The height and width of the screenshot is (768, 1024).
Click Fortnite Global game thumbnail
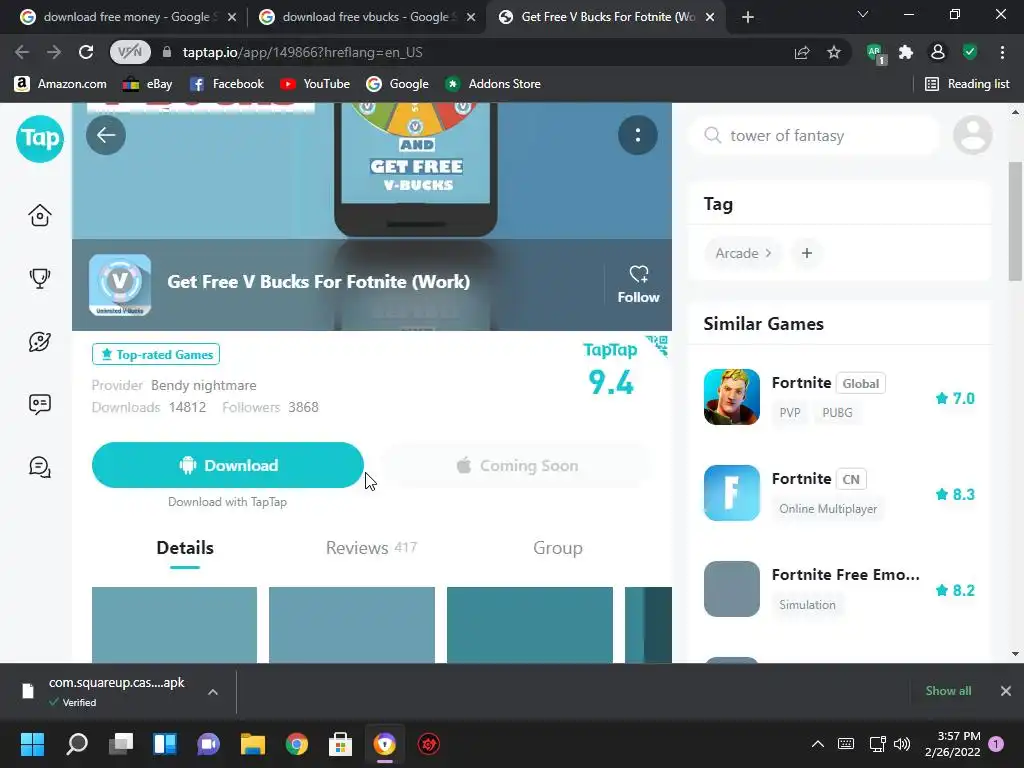(731, 397)
